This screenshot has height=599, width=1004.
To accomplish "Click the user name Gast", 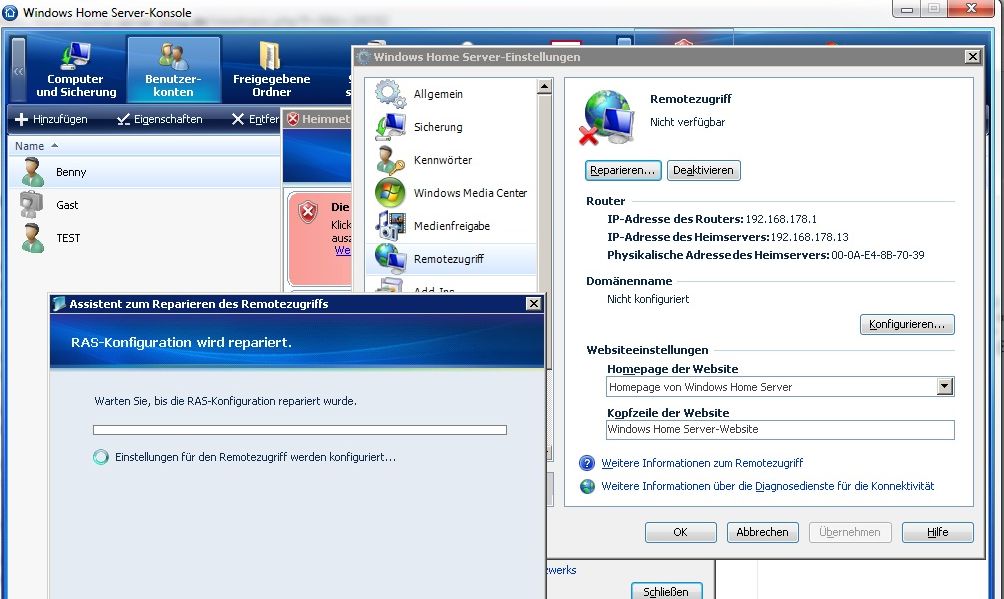I will coord(67,205).
